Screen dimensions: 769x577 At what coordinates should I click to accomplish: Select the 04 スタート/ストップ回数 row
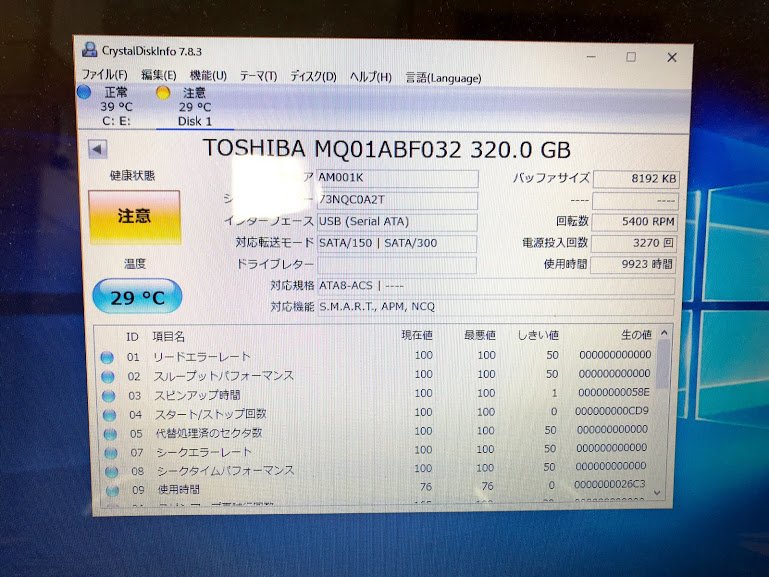pos(376,413)
